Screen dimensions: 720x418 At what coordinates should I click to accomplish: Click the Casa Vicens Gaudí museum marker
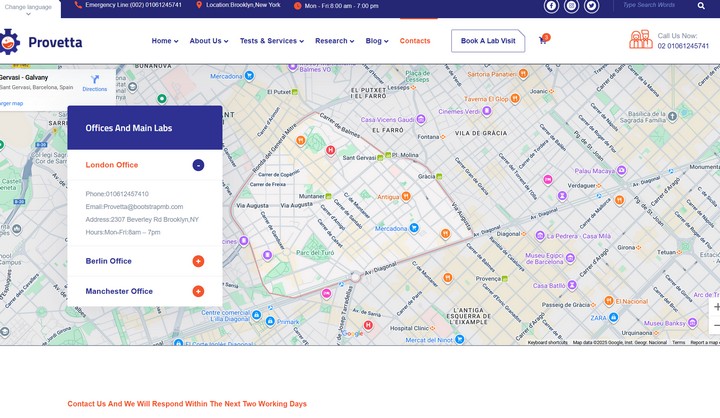tap(421, 120)
